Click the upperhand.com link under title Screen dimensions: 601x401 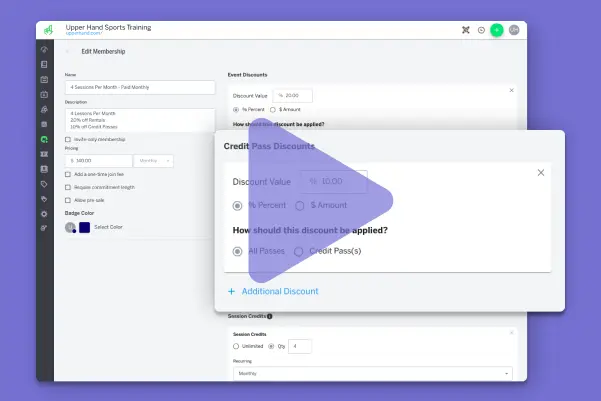click(x=83, y=33)
